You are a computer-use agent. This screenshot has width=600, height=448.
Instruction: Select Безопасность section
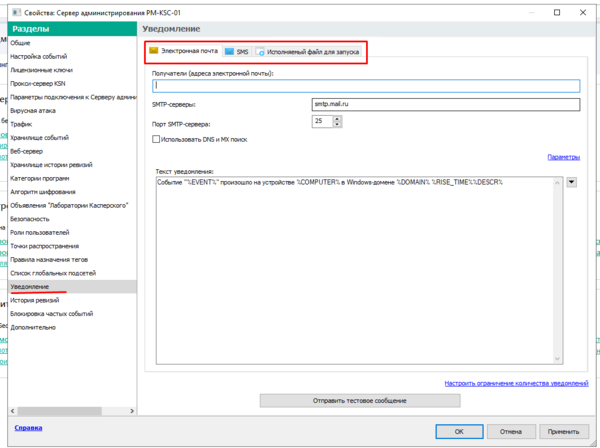click(72, 219)
